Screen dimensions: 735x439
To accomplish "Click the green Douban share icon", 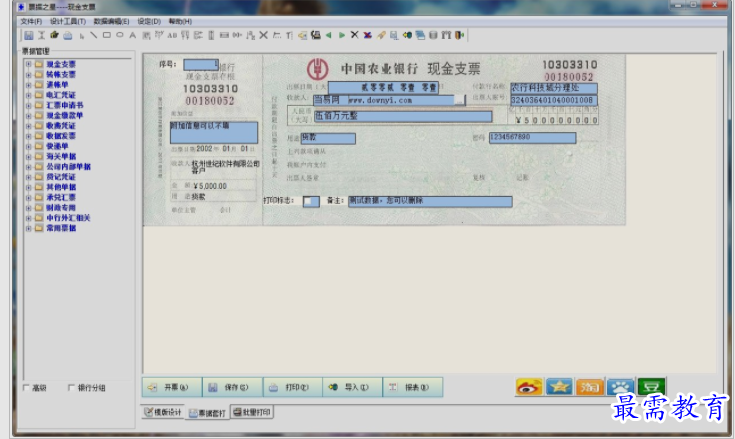I will click(651, 387).
